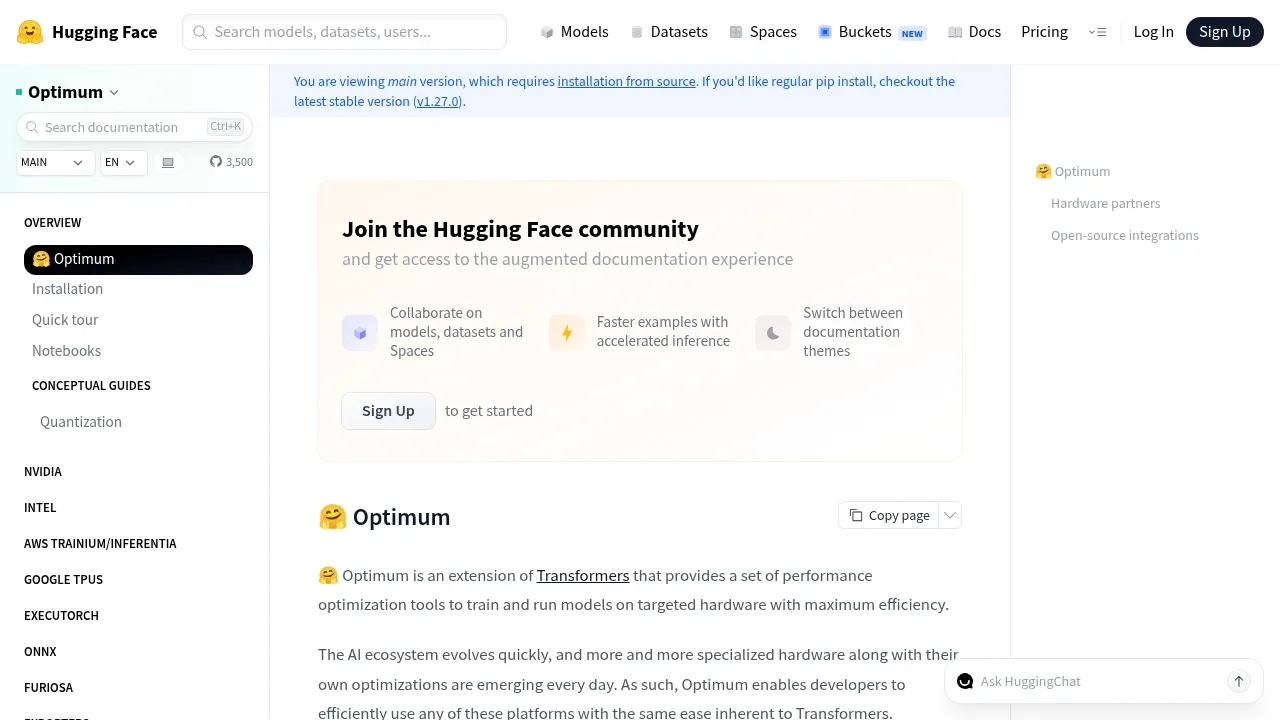Expand the INTEL sidebar section
The height and width of the screenshot is (720, 1280).
[40, 508]
